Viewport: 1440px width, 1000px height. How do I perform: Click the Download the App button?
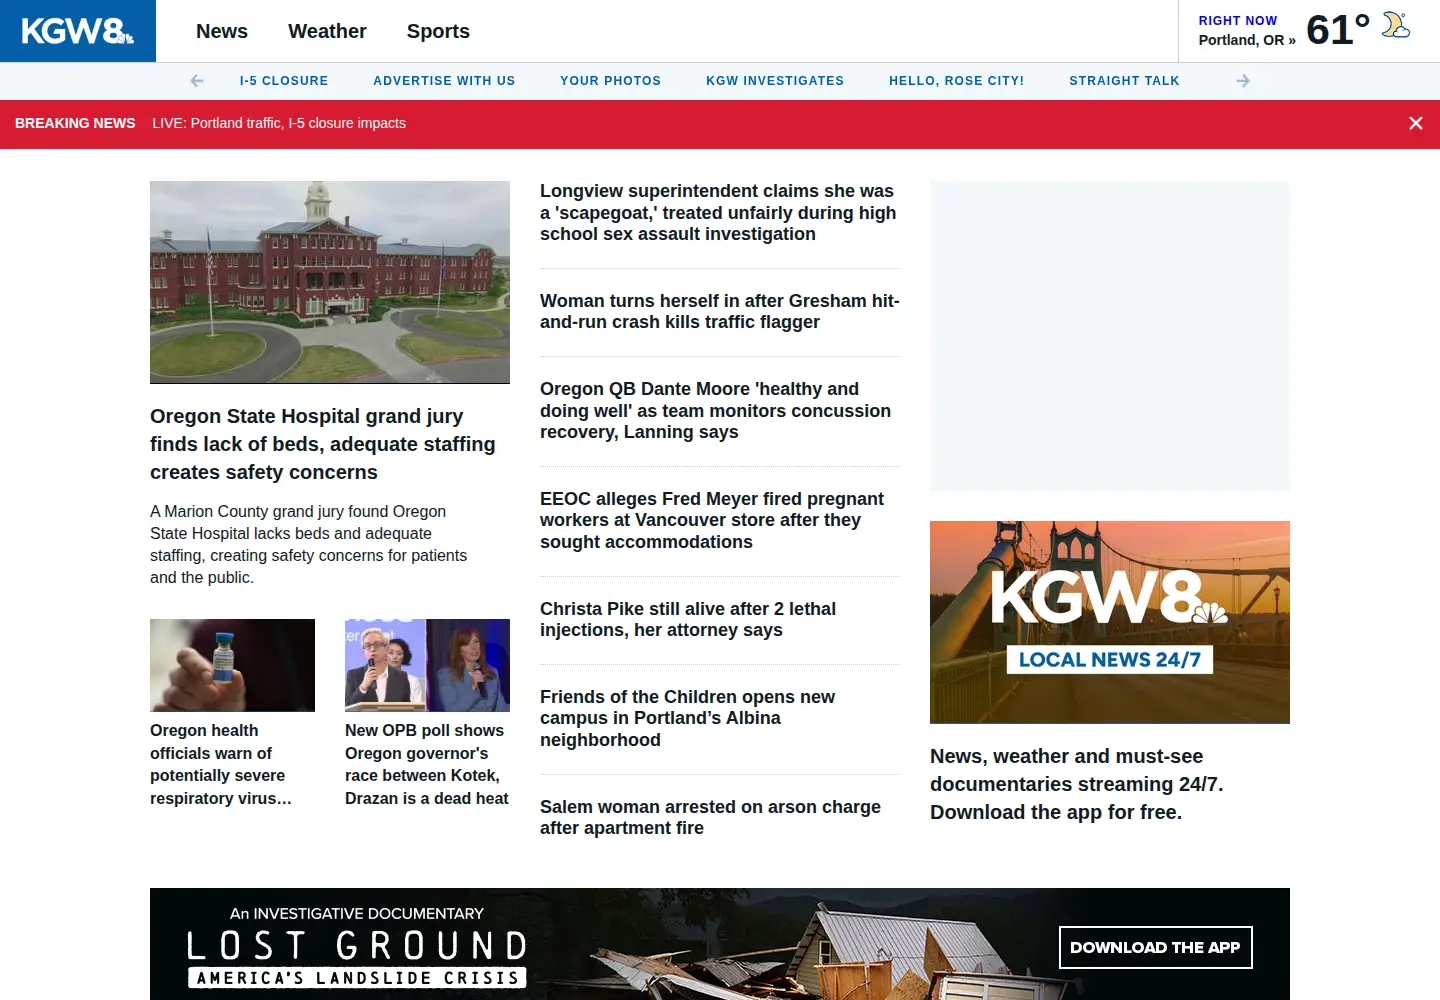pyautogui.click(x=1155, y=947)
